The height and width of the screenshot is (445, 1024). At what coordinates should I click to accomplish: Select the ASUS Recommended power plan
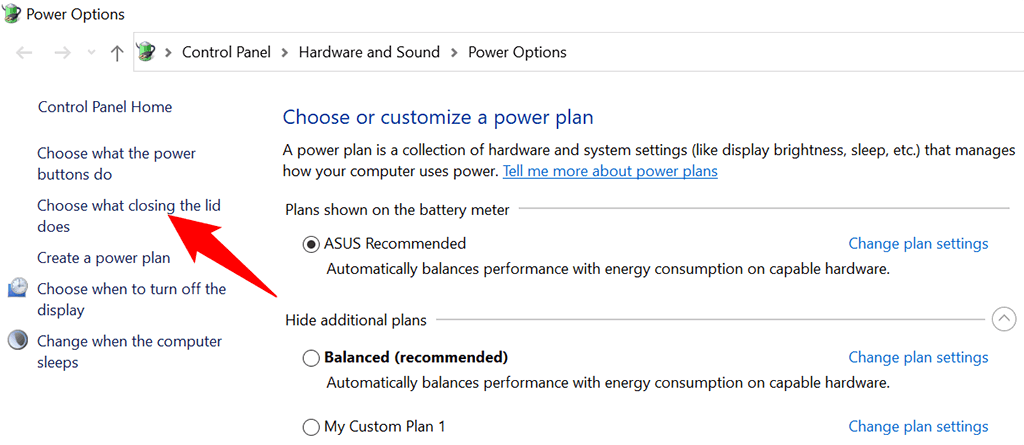pos(312,244)
